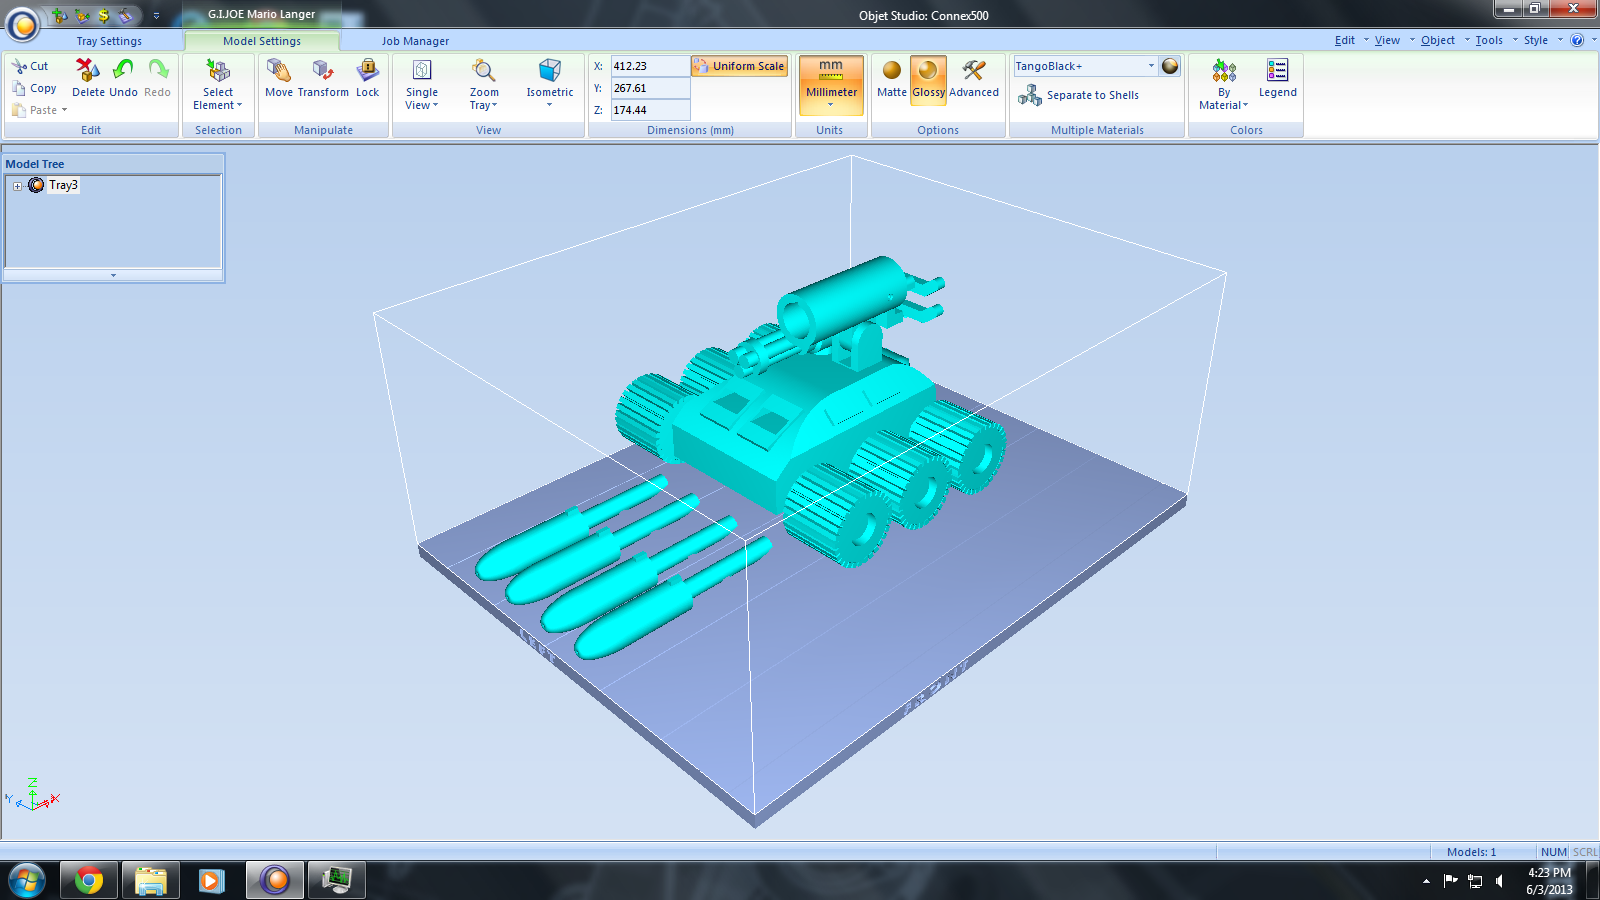1600x900 pixels.
Task: Click the XYZ axis orientation indicator
Action: pyautogui.click(x=32, y=795)
